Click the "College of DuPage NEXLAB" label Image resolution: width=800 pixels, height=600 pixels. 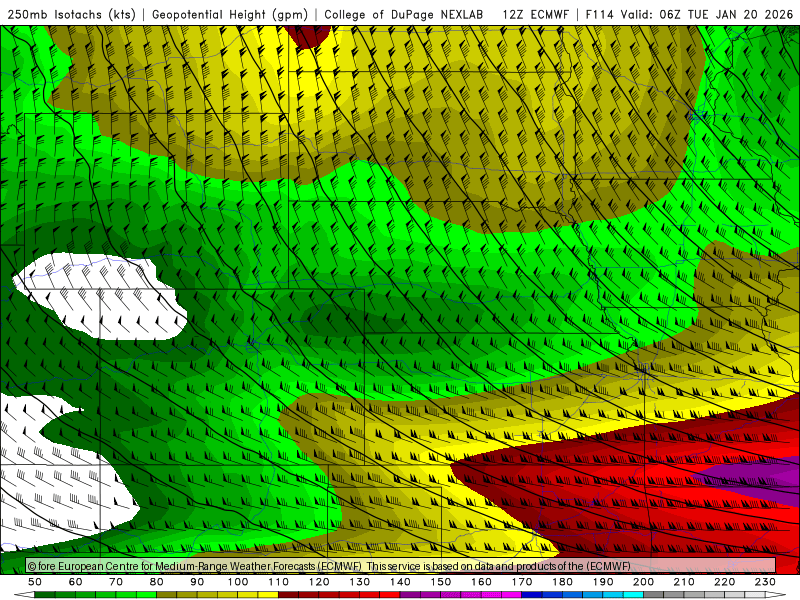coord(404,14)
